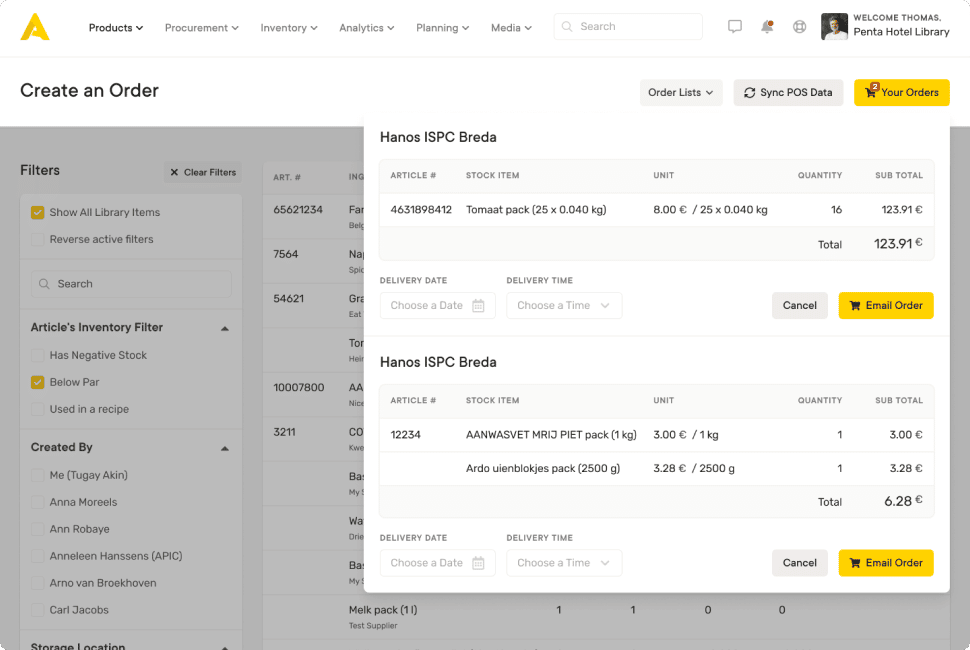Open the Procurement menu

[201, 28]
